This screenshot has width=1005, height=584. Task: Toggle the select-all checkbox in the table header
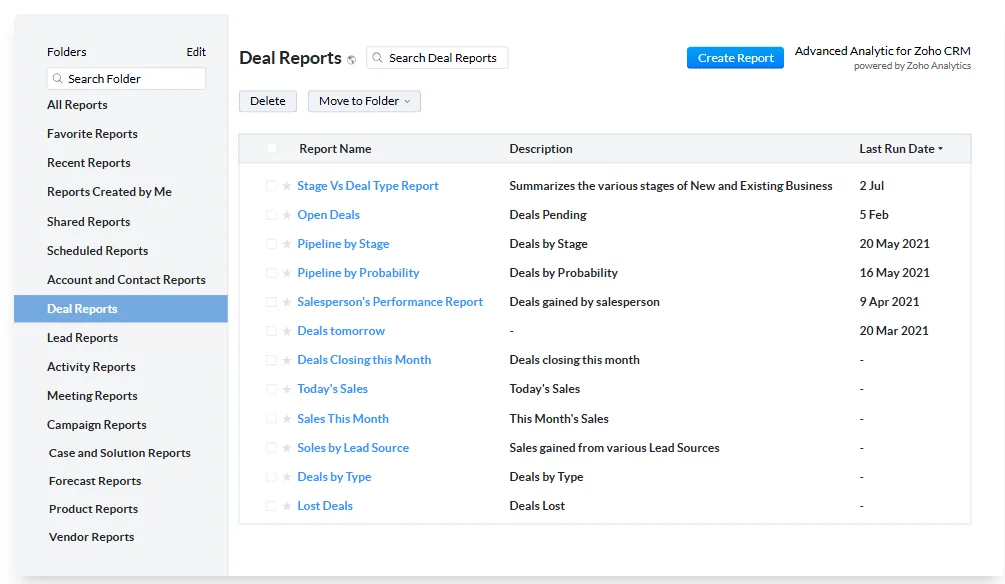[x=272, y=147]
